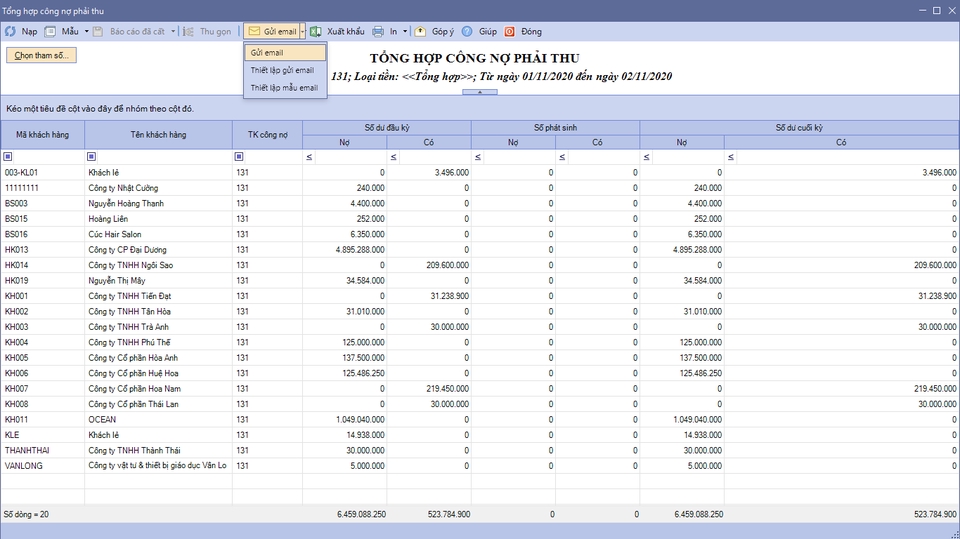
Task: Open filter icon under Mã khách hàng
Action: coord(8,157)
